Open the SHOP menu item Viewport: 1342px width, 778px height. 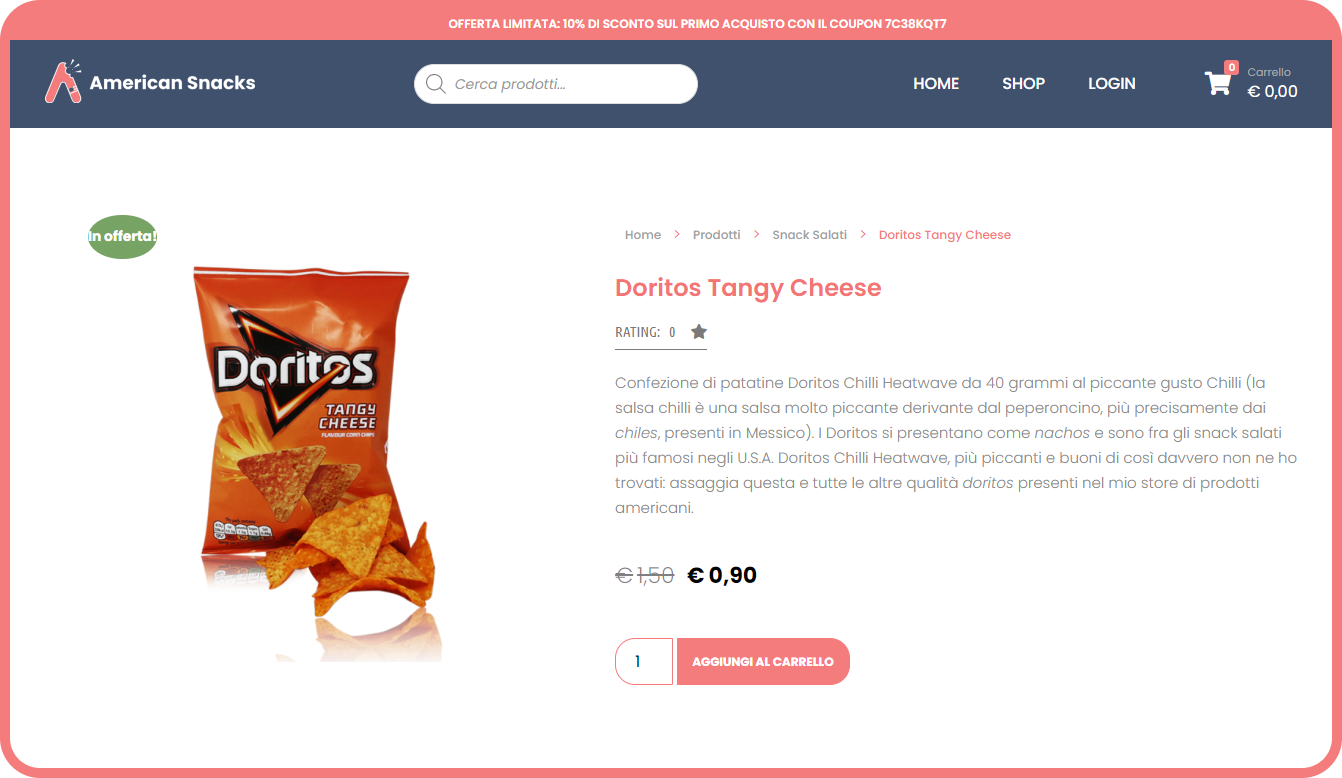(1024, 84)
